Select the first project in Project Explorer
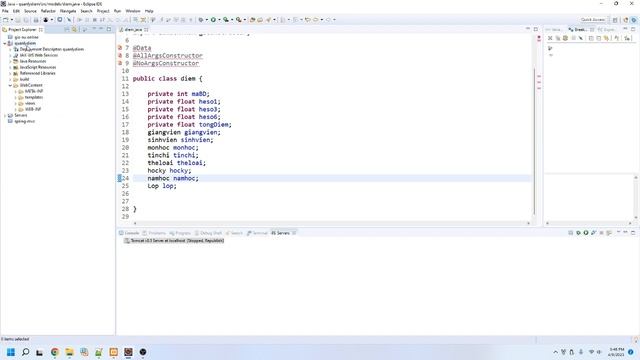Image resolution: width=640 pixels, height=360 pixels. tap(26, 37)
